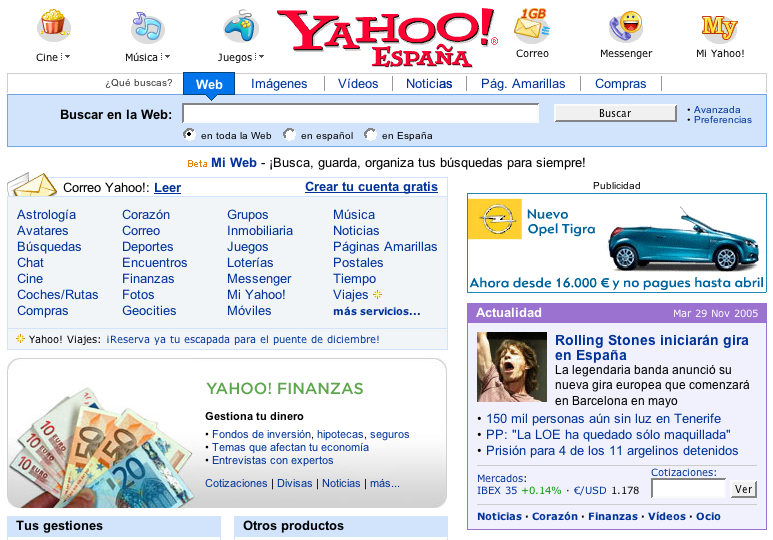Expand the Cine dropdown arrow

[67, 58]
